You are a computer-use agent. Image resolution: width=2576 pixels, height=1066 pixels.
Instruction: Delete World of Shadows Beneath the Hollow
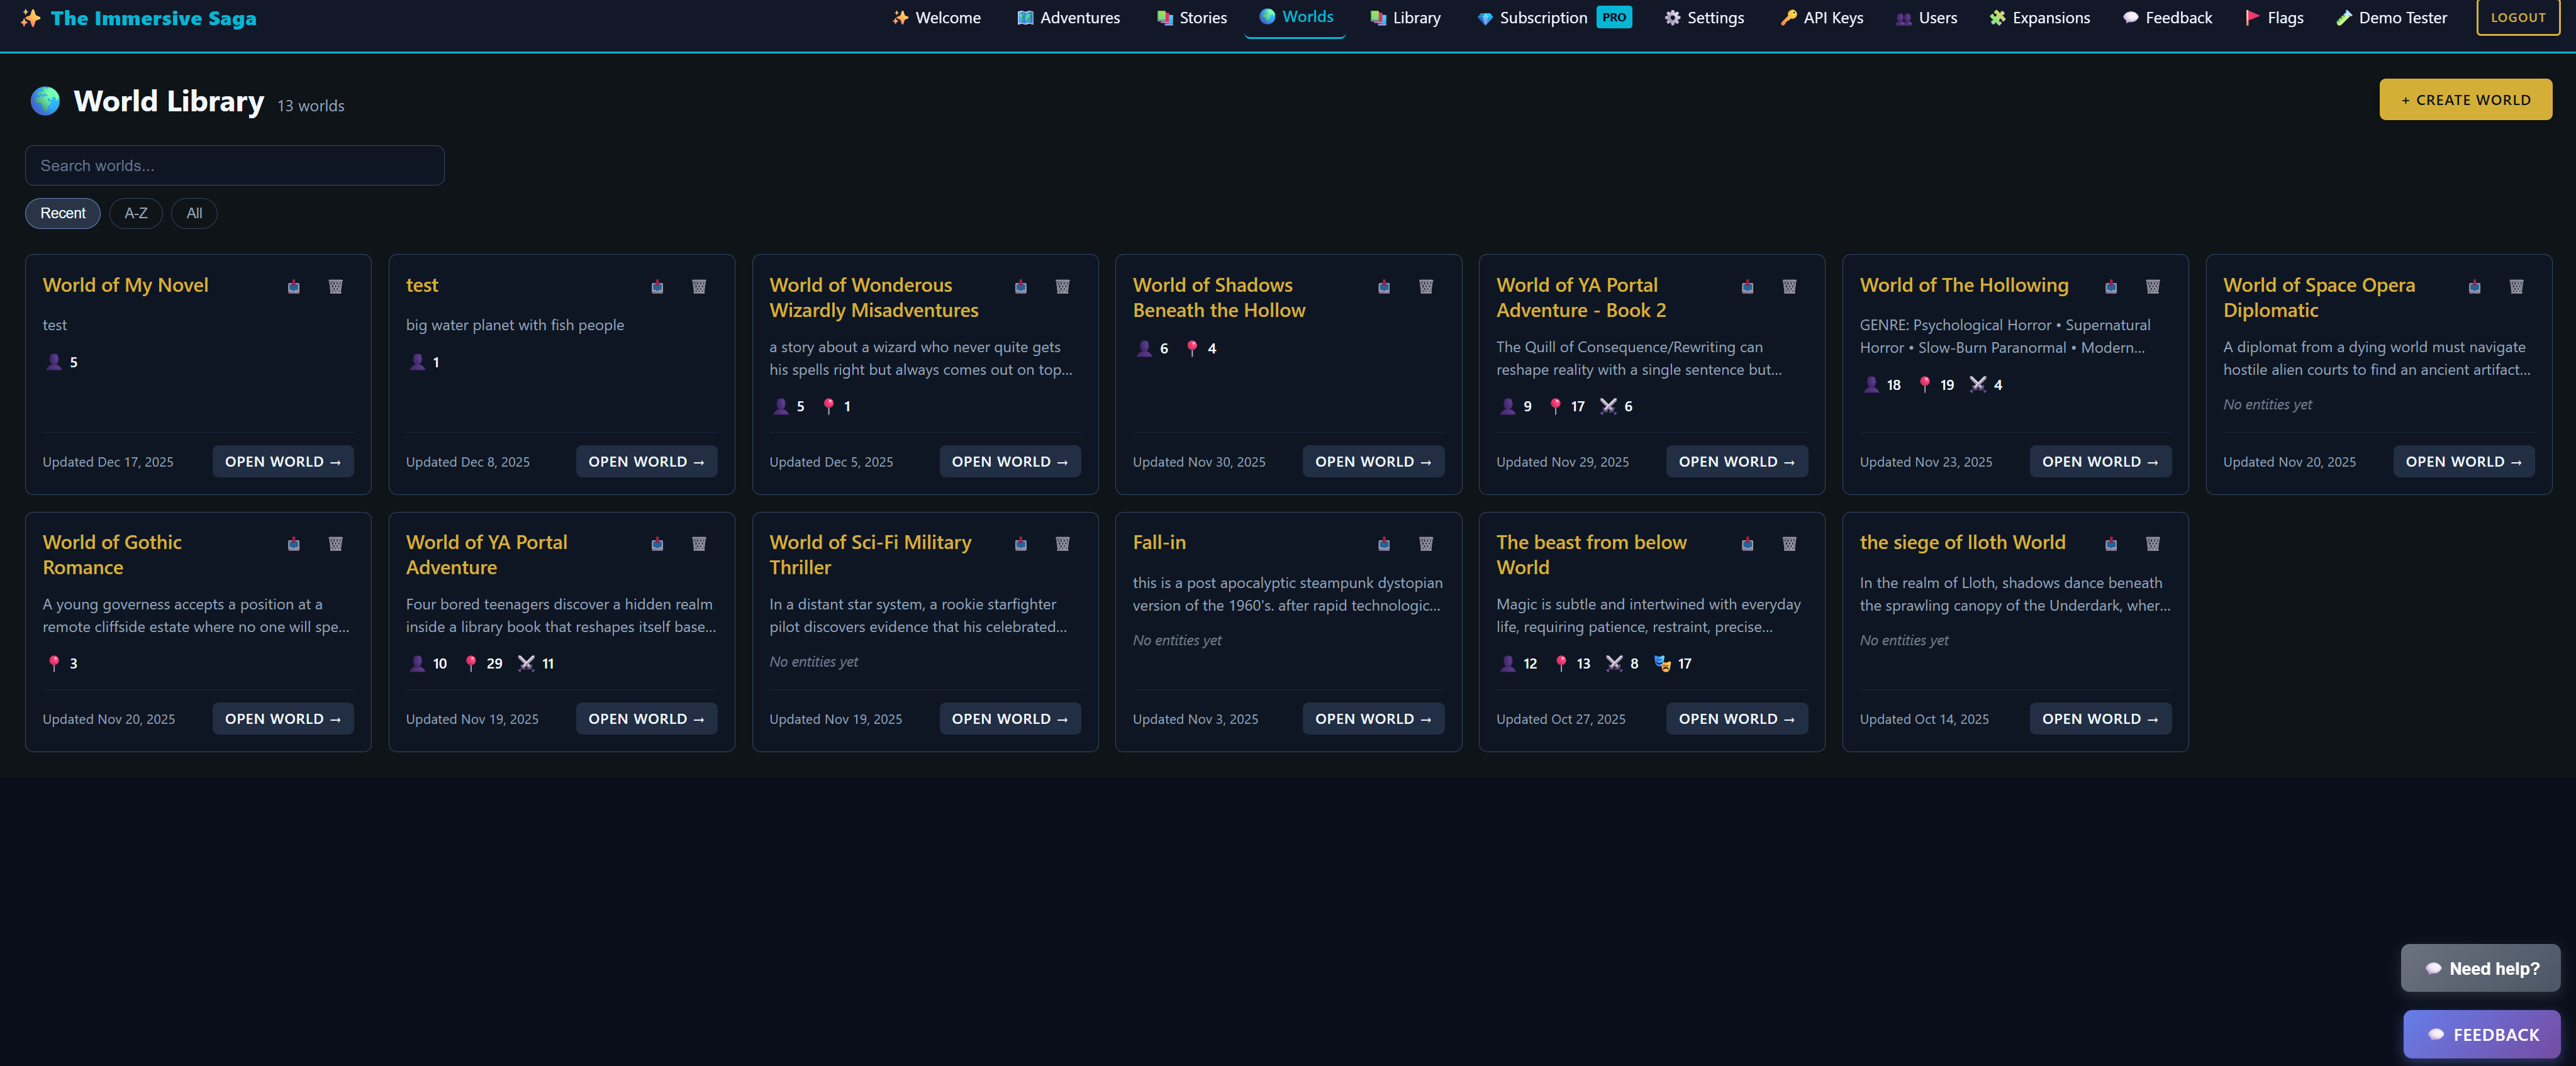coord(1426,287)
